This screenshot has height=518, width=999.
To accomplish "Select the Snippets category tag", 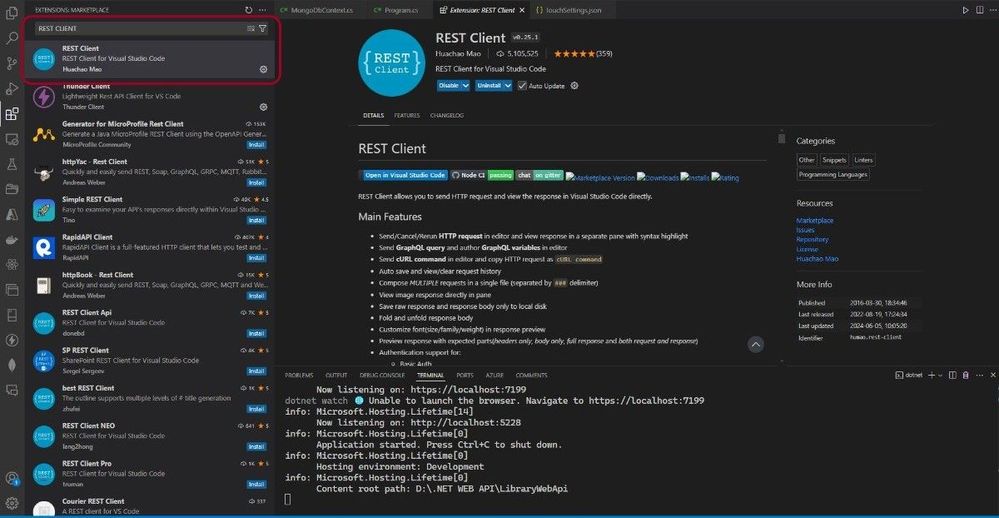I will tap(834, 160).
